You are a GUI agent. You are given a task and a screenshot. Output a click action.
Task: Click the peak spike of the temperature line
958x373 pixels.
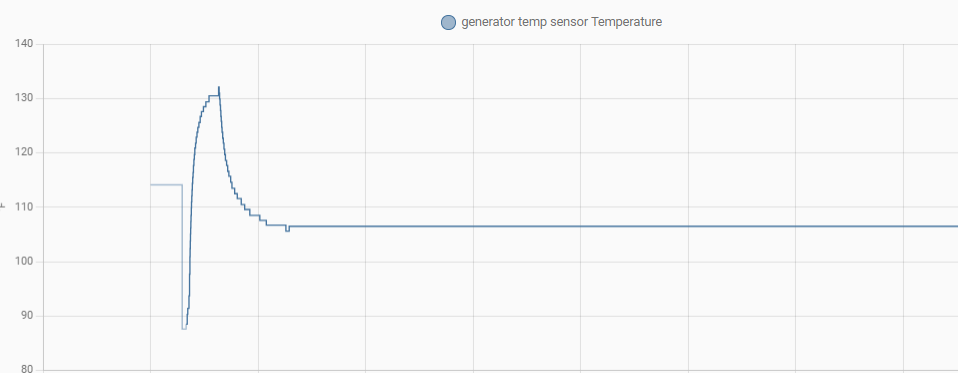(x=219, y=89)
